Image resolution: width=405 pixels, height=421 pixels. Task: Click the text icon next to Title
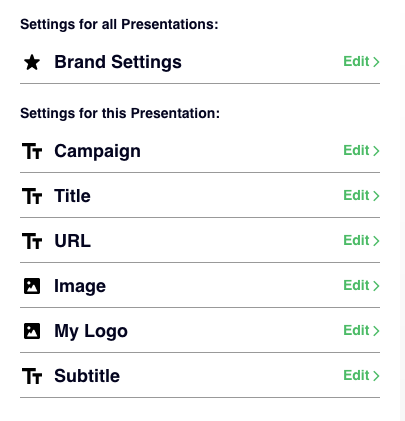coord(32,196)
